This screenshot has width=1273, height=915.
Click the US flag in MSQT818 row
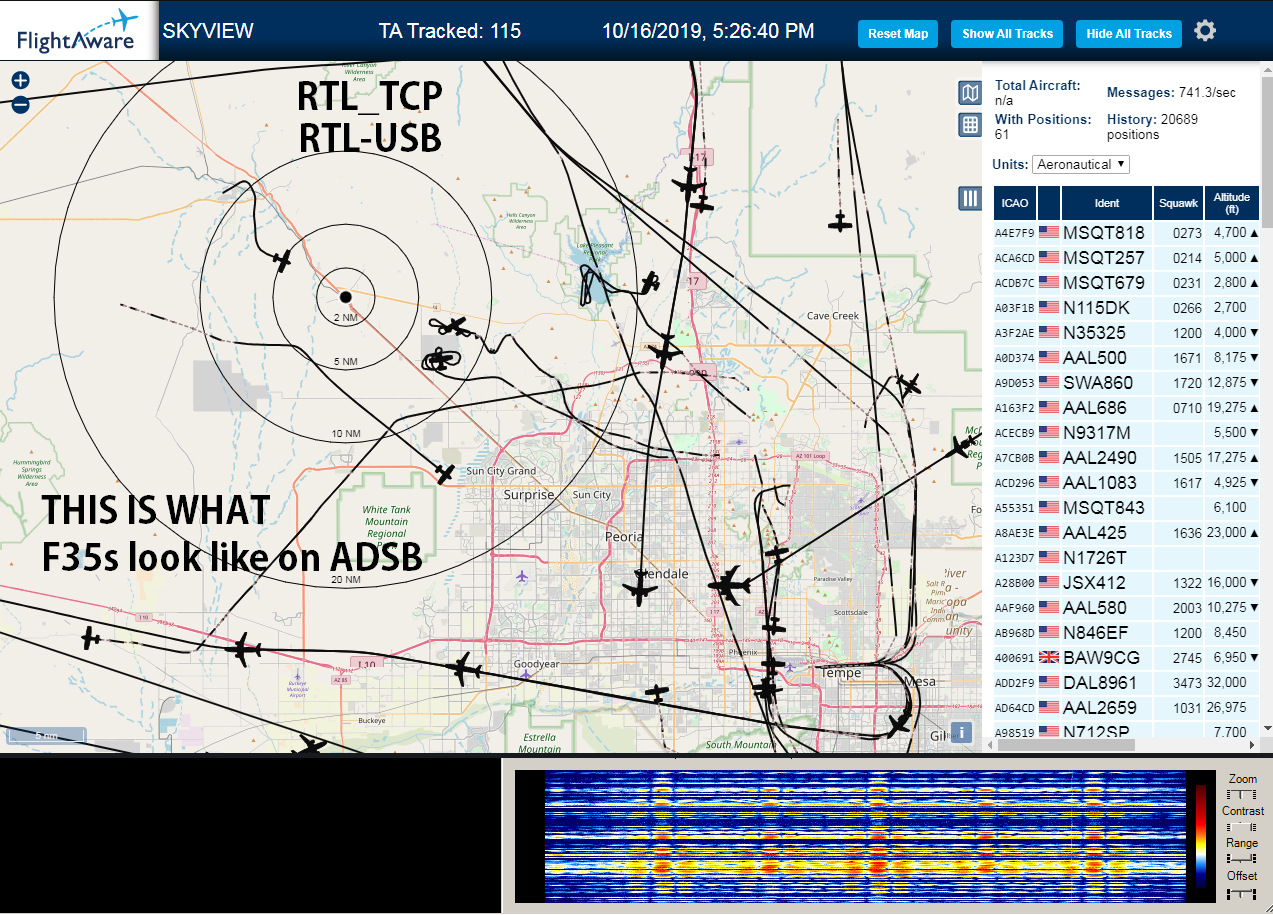1049,233
